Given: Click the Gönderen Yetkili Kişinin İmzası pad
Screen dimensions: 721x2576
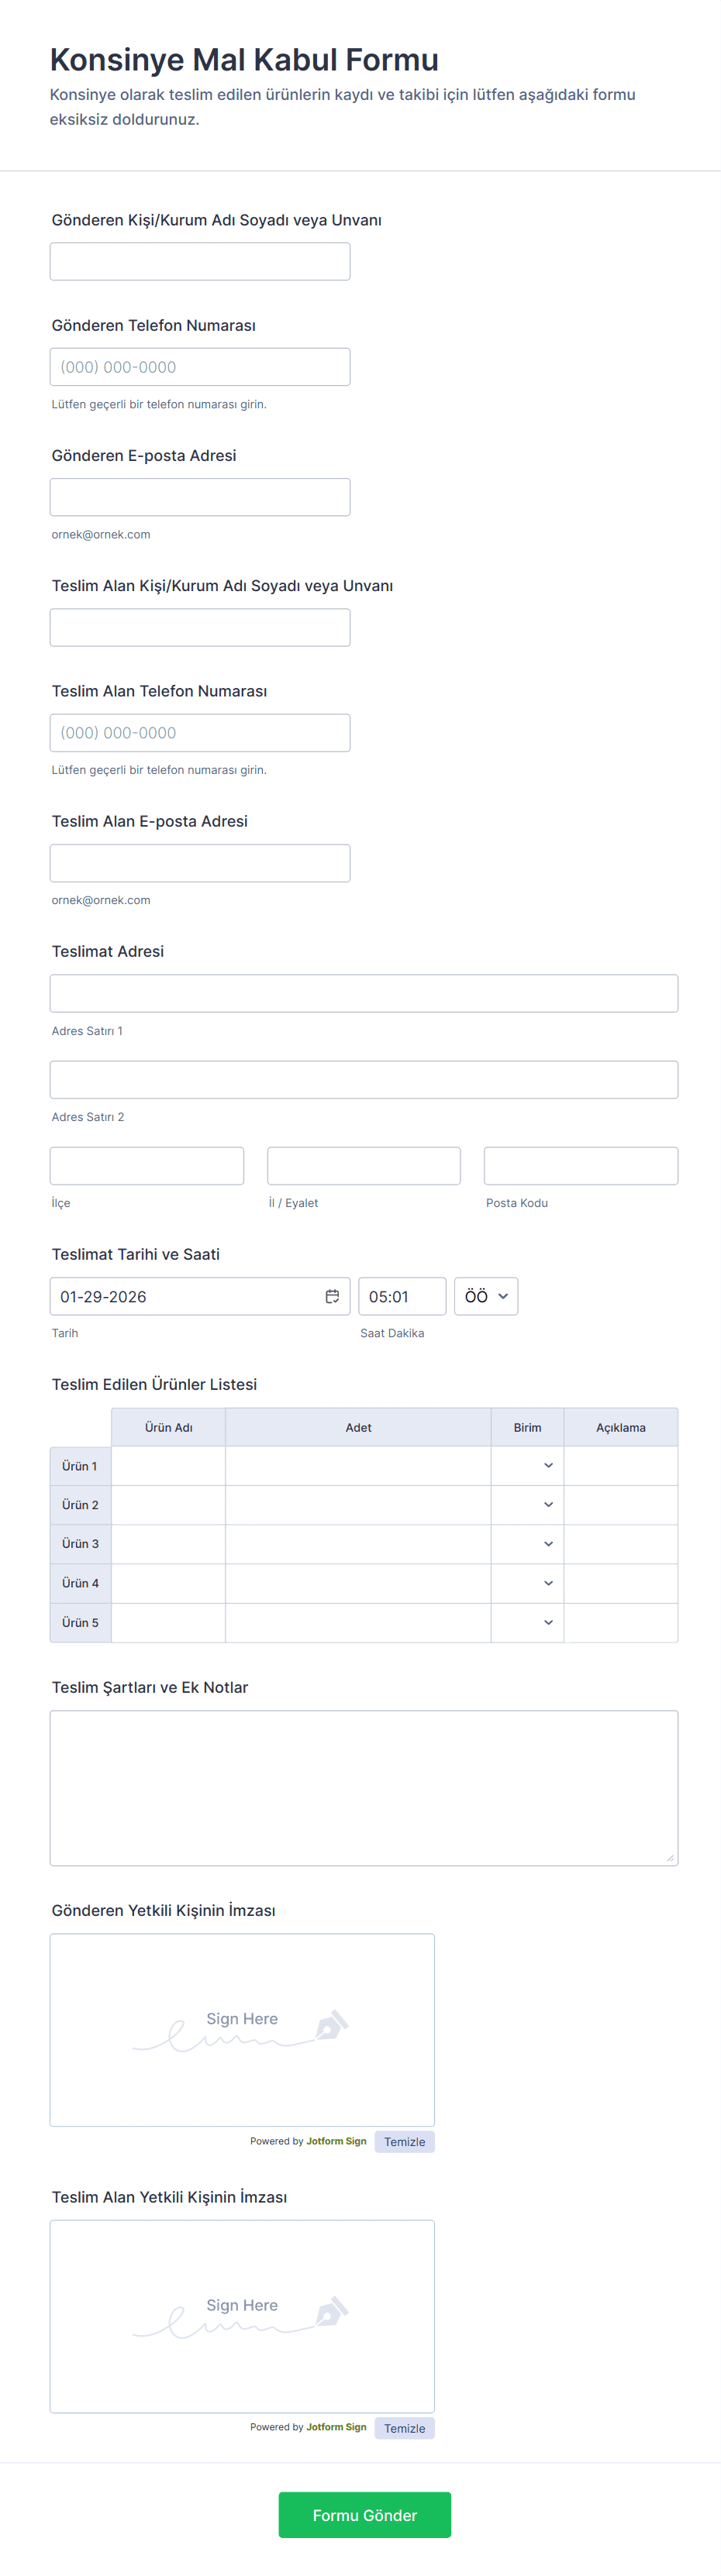Looking at the screenshot, I should [x=242, y=2029].
